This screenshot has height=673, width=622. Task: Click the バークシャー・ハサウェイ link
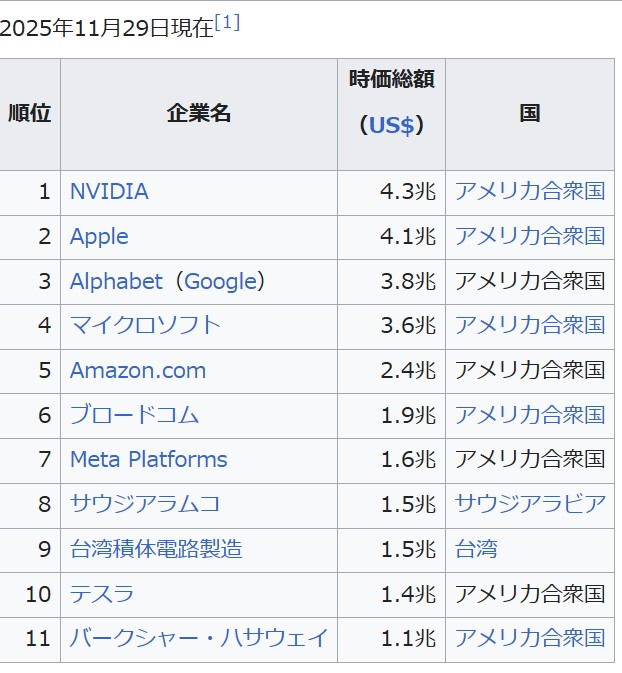(x=199, y=638)
